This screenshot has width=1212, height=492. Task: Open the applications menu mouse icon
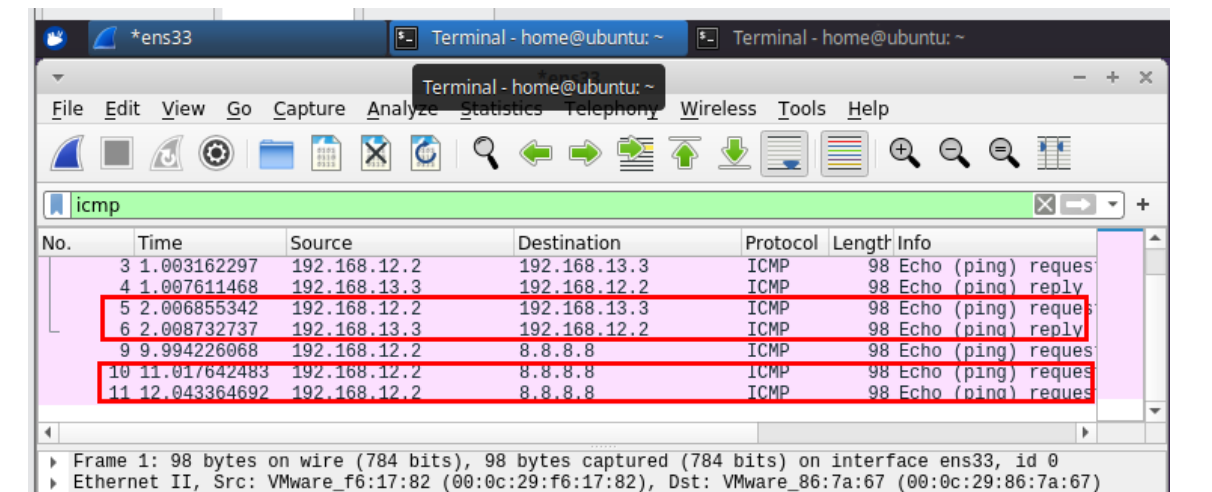click(x=56, y=38)
